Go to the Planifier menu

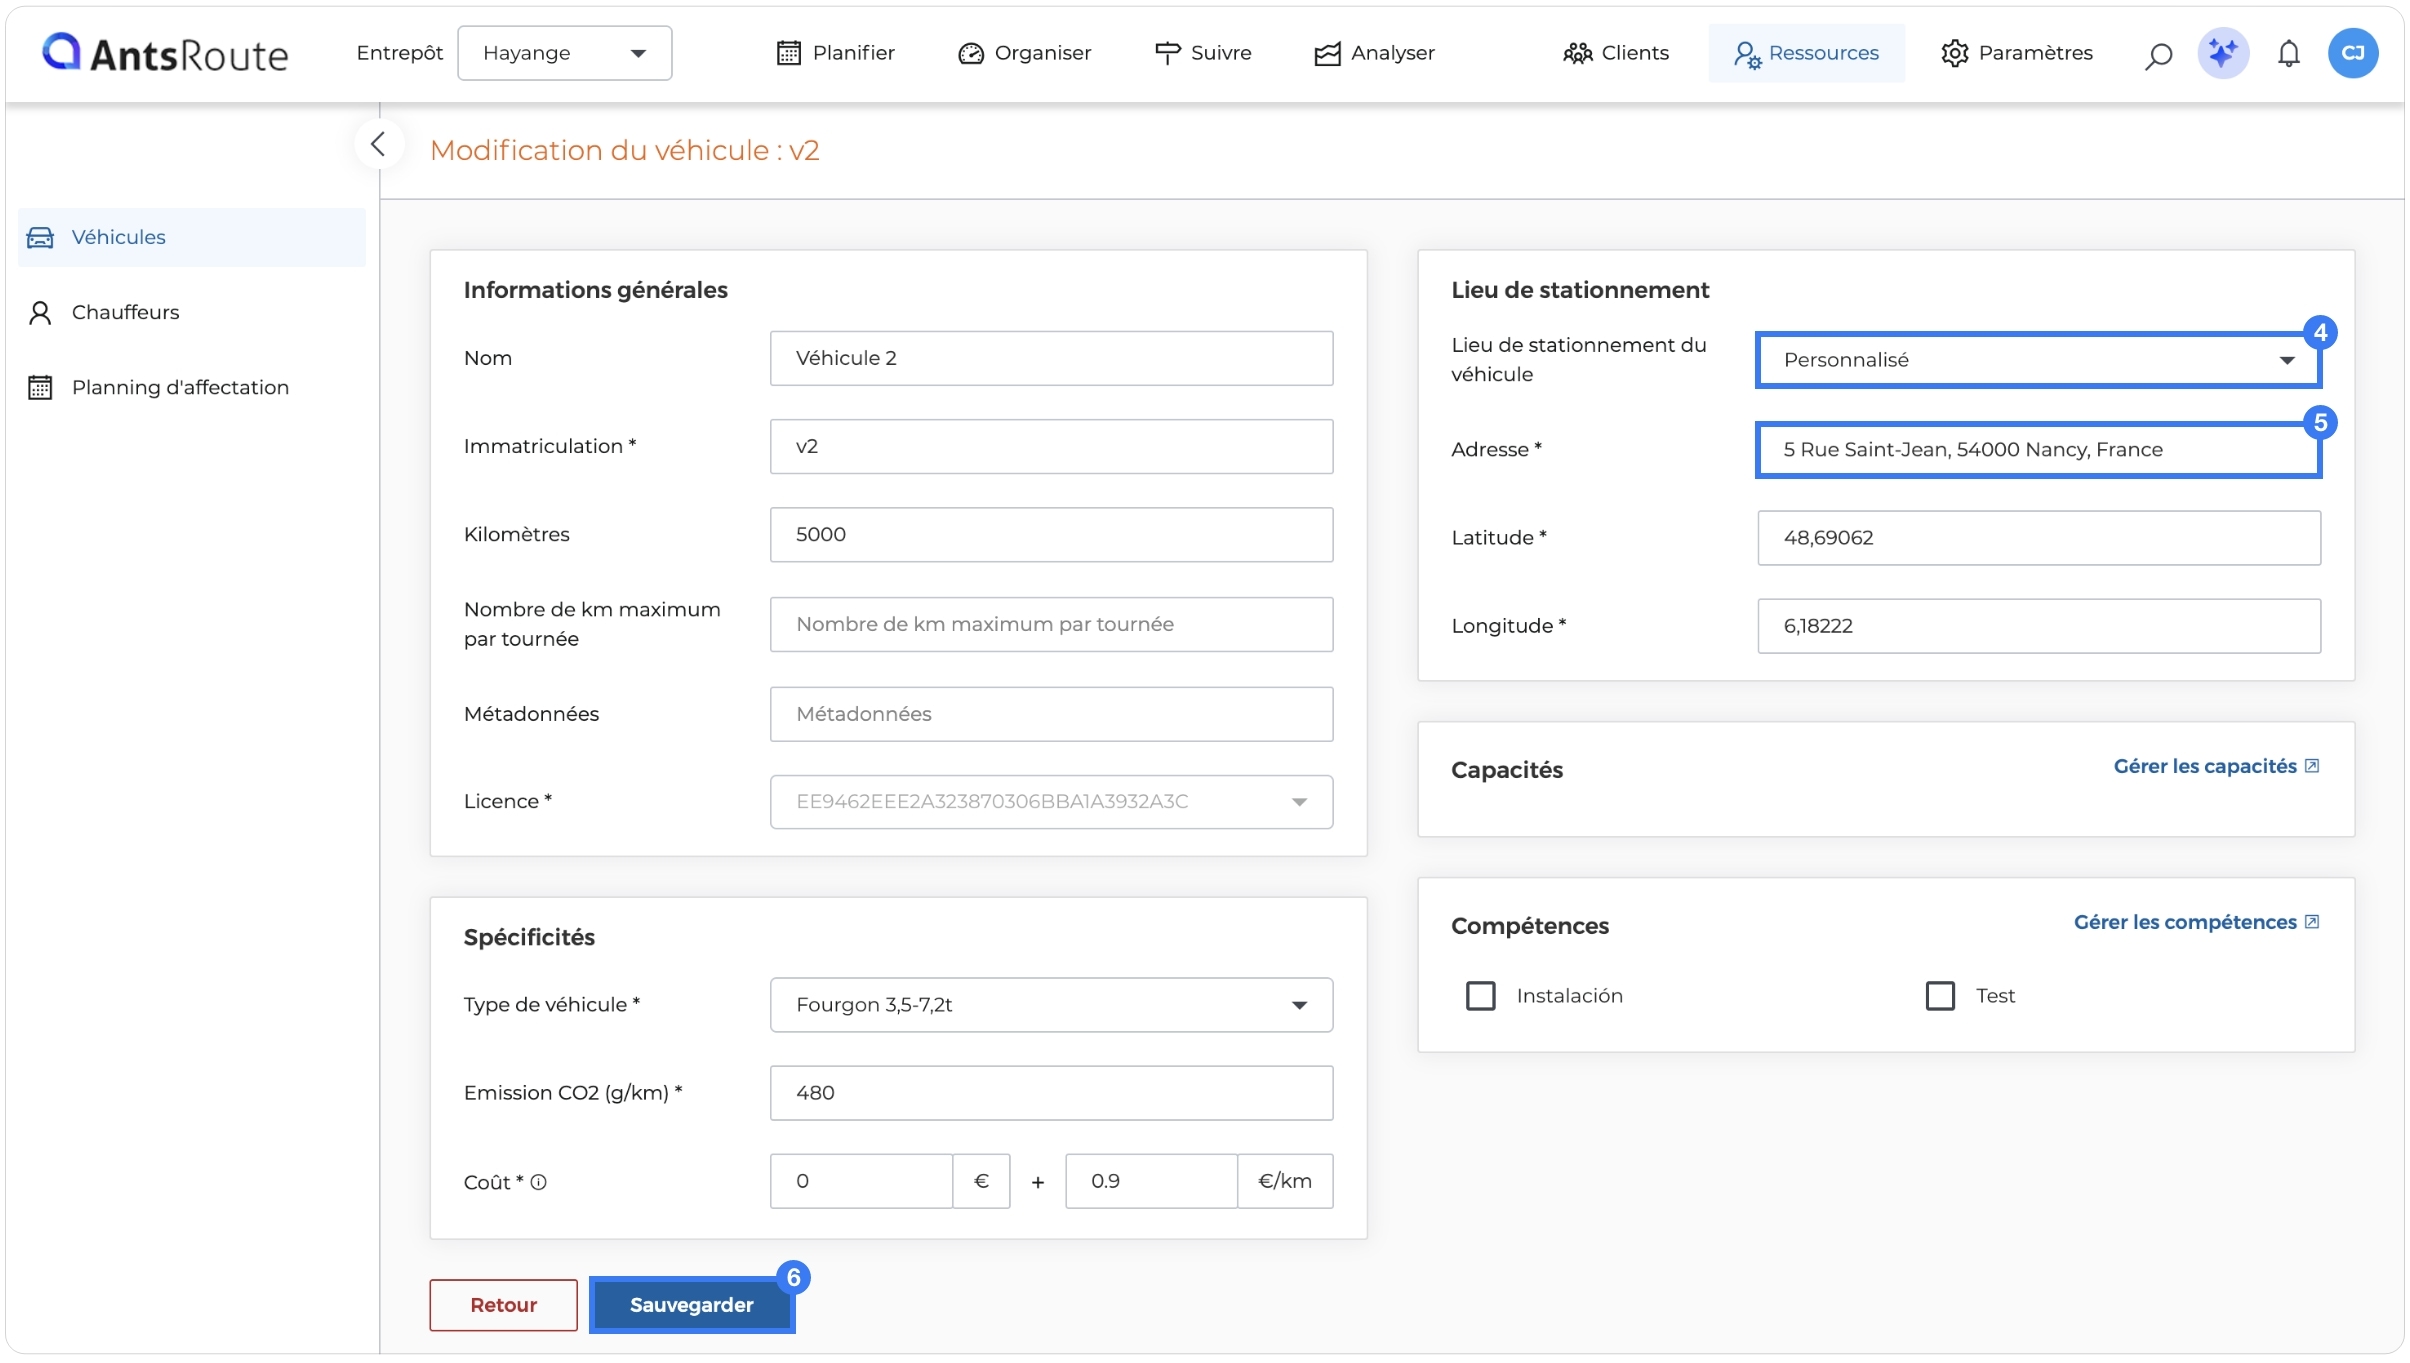pyautogui.click(x=835, y=53)
